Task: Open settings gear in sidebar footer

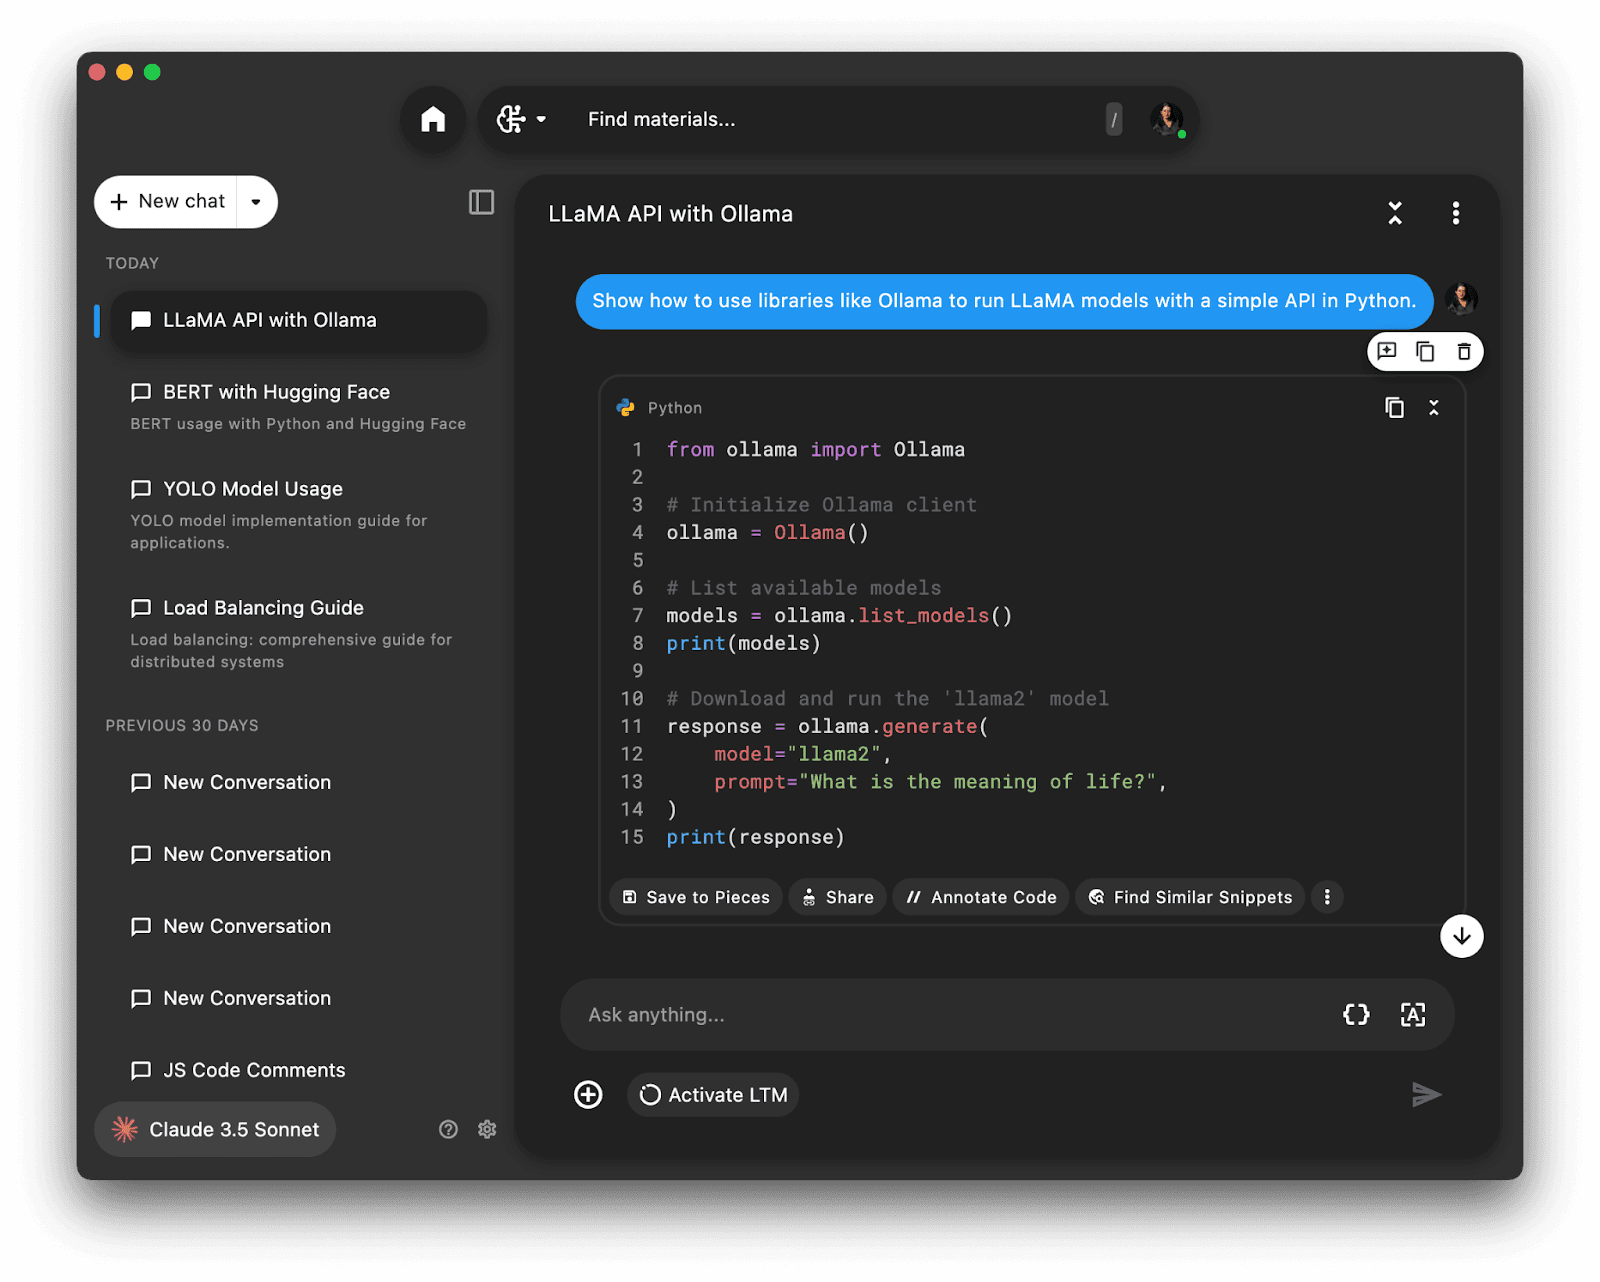Action: coord(487,1130)
